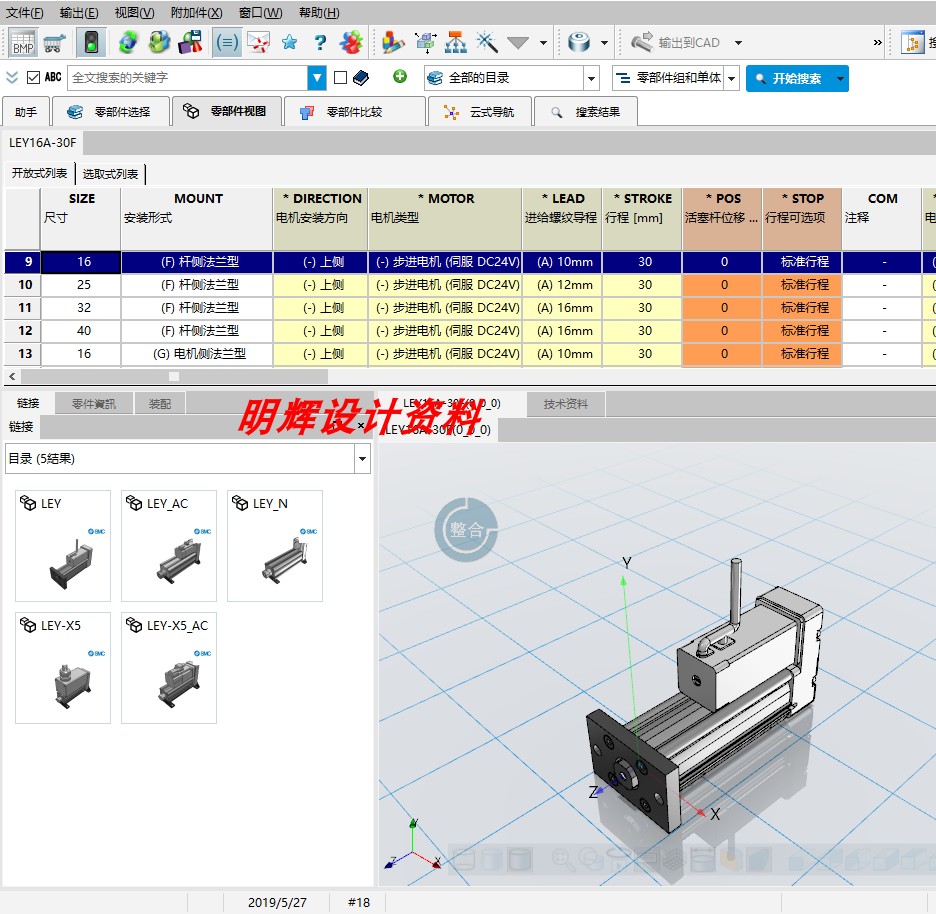
Task: Open the 开始搜索 split dropdown arrow
Action: (840, 78)
